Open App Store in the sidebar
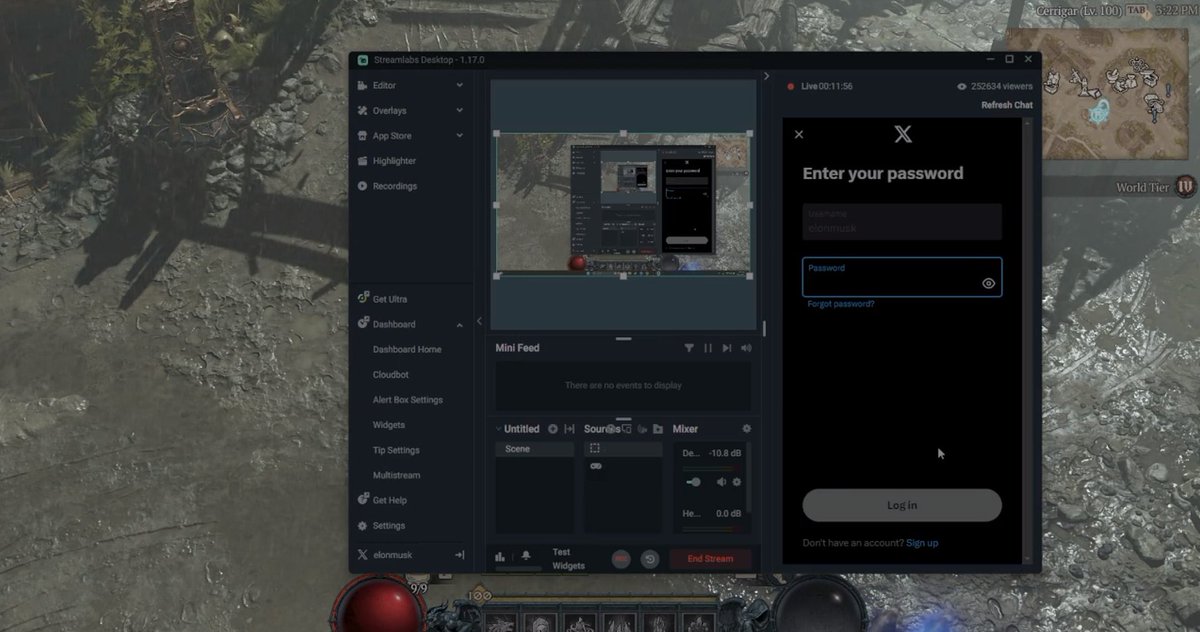Viewport: 1200px width, 632px height. click(x=392, y=136)
